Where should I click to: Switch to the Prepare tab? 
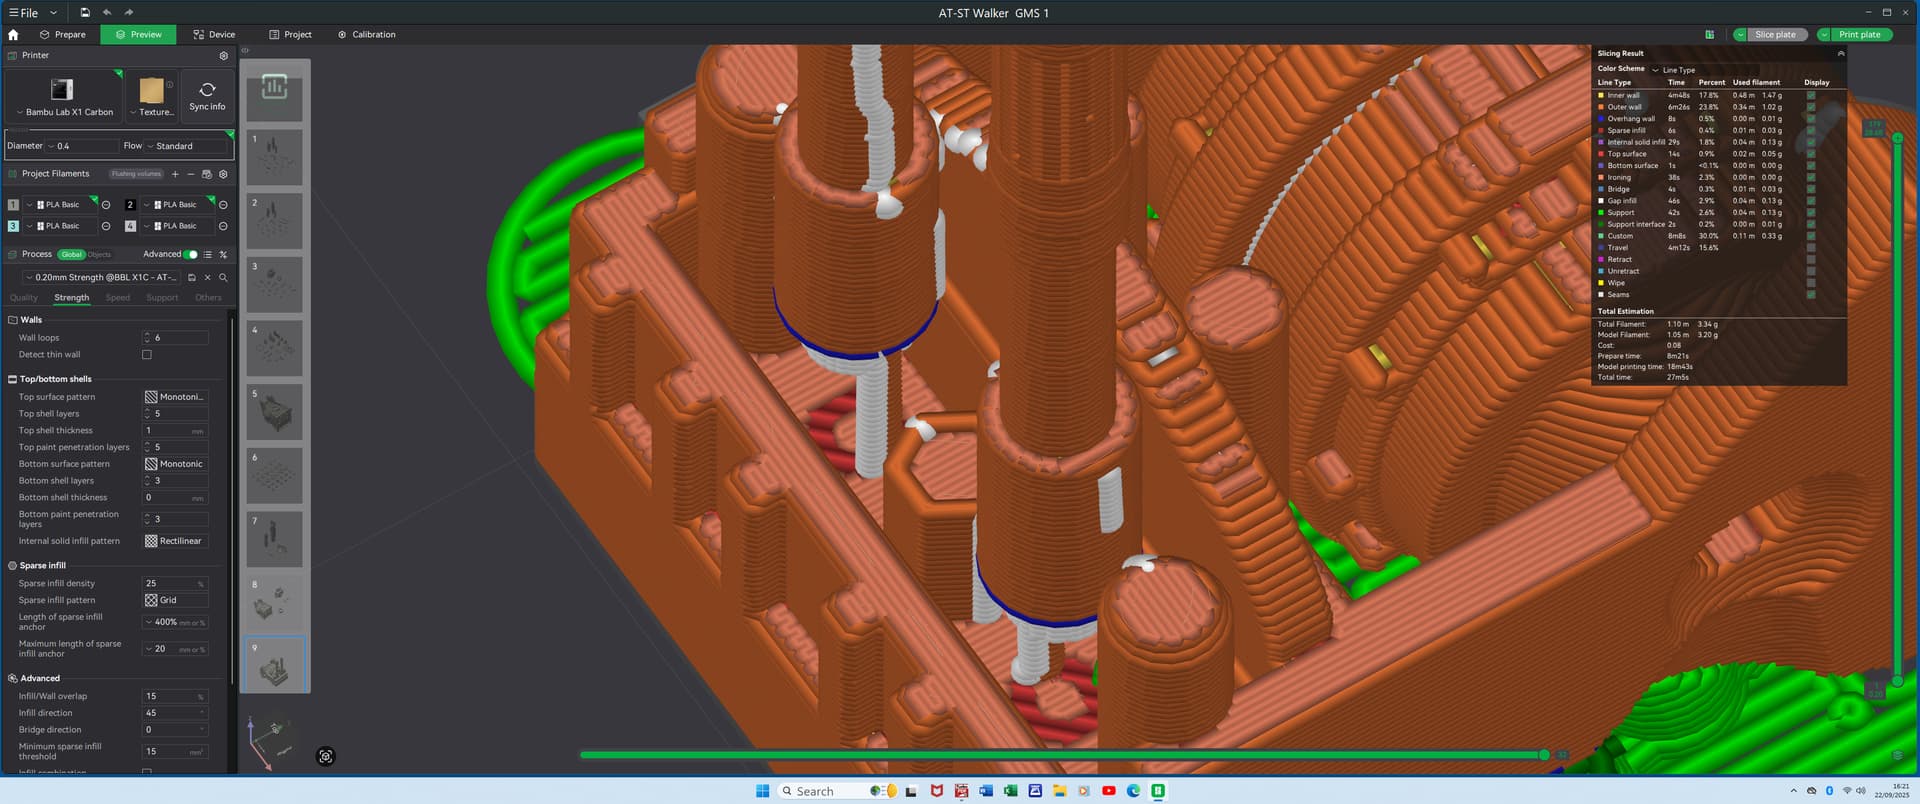point(63,35)
